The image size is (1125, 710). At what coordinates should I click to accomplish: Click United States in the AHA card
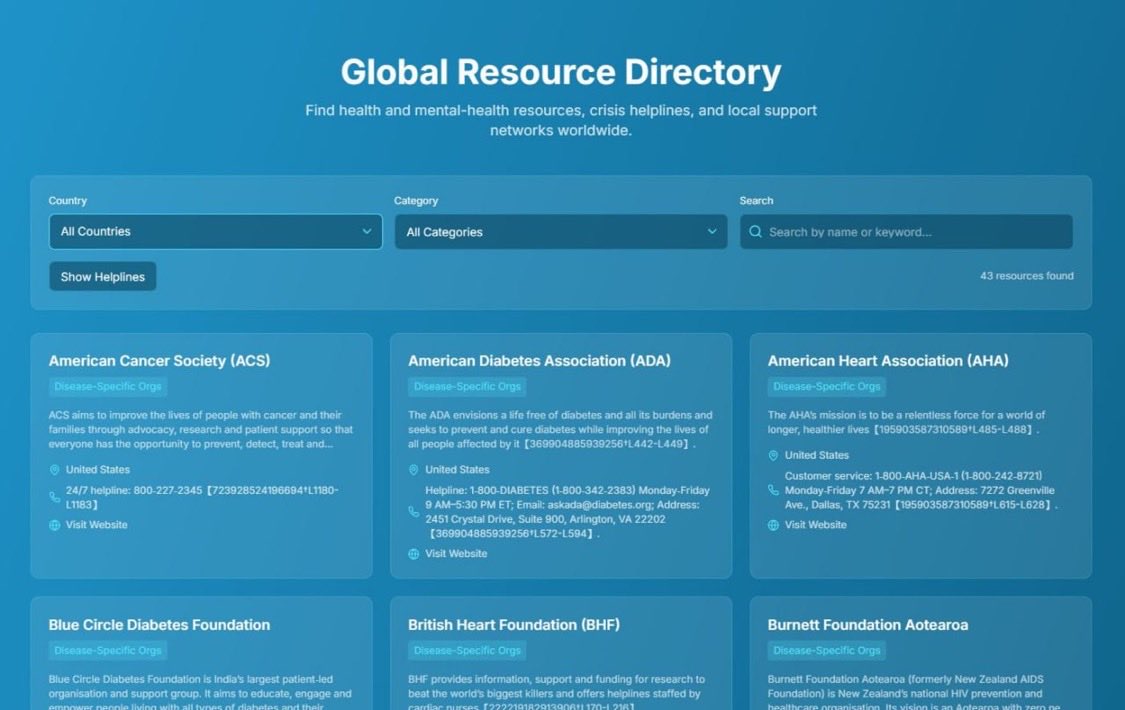click(x=816, y=455)
